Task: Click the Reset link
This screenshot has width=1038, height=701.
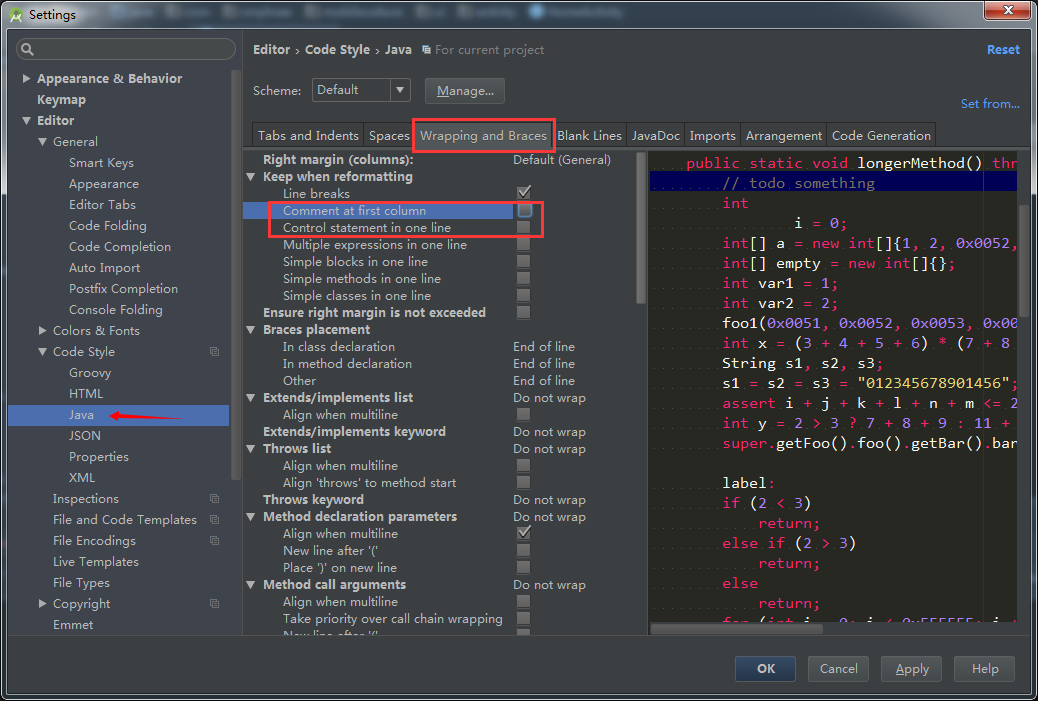Action: coord(1002,50)
